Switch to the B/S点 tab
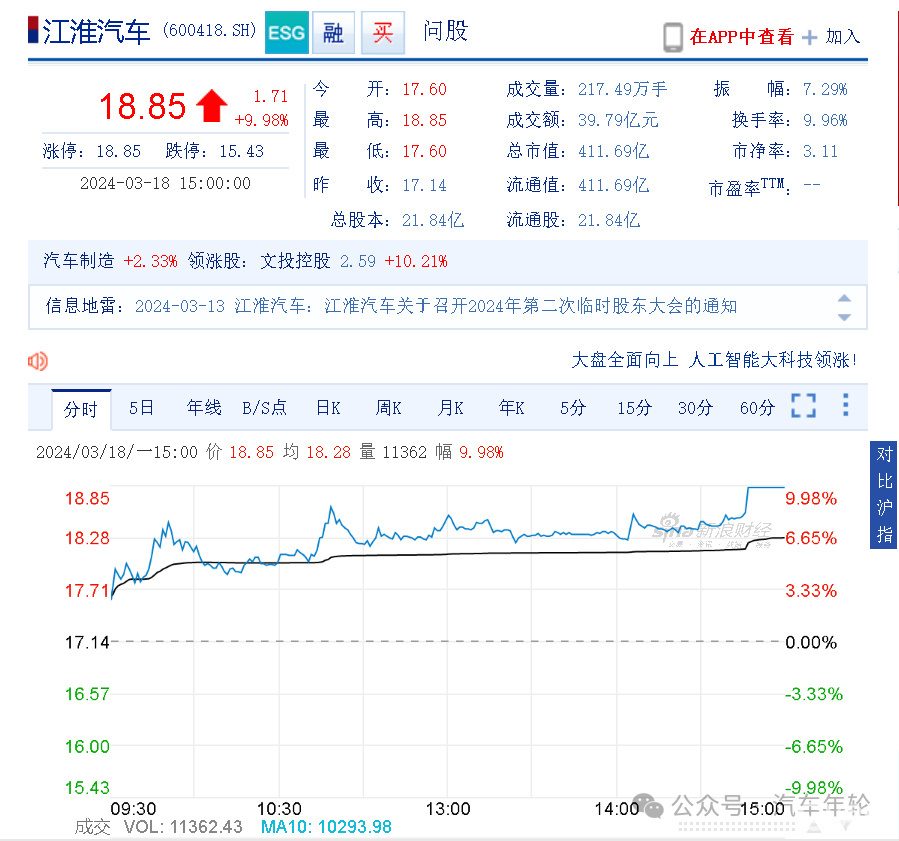 [264, 408]
